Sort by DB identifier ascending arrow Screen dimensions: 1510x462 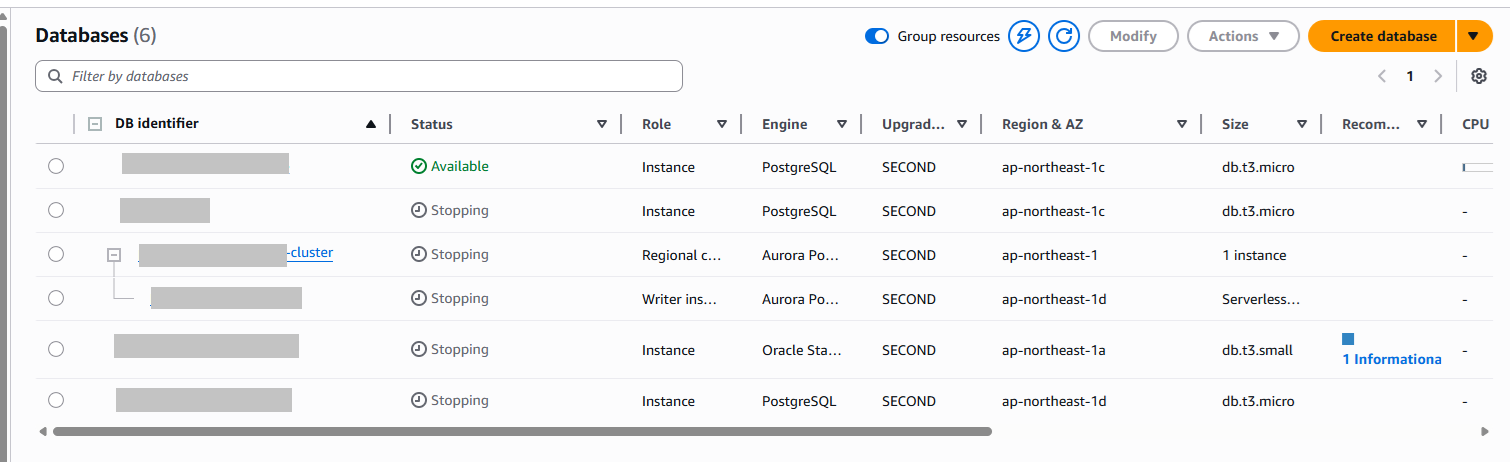pyautogui.click(x=371, y=125)
